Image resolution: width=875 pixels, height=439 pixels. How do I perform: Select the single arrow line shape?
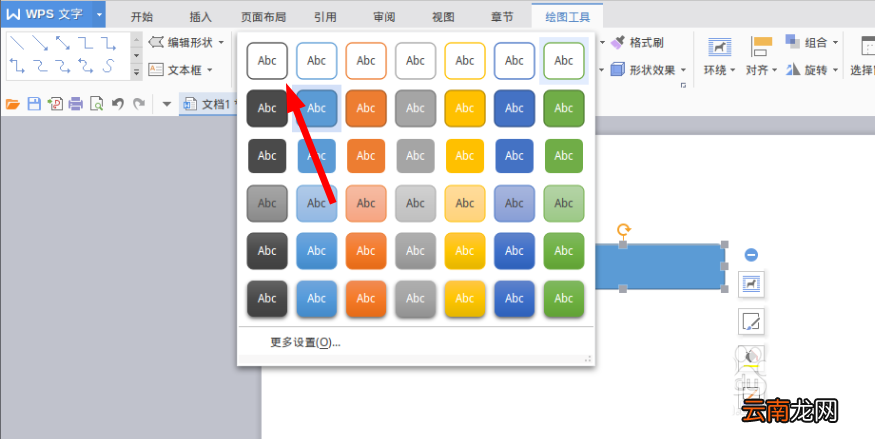(x=40, y=42)
